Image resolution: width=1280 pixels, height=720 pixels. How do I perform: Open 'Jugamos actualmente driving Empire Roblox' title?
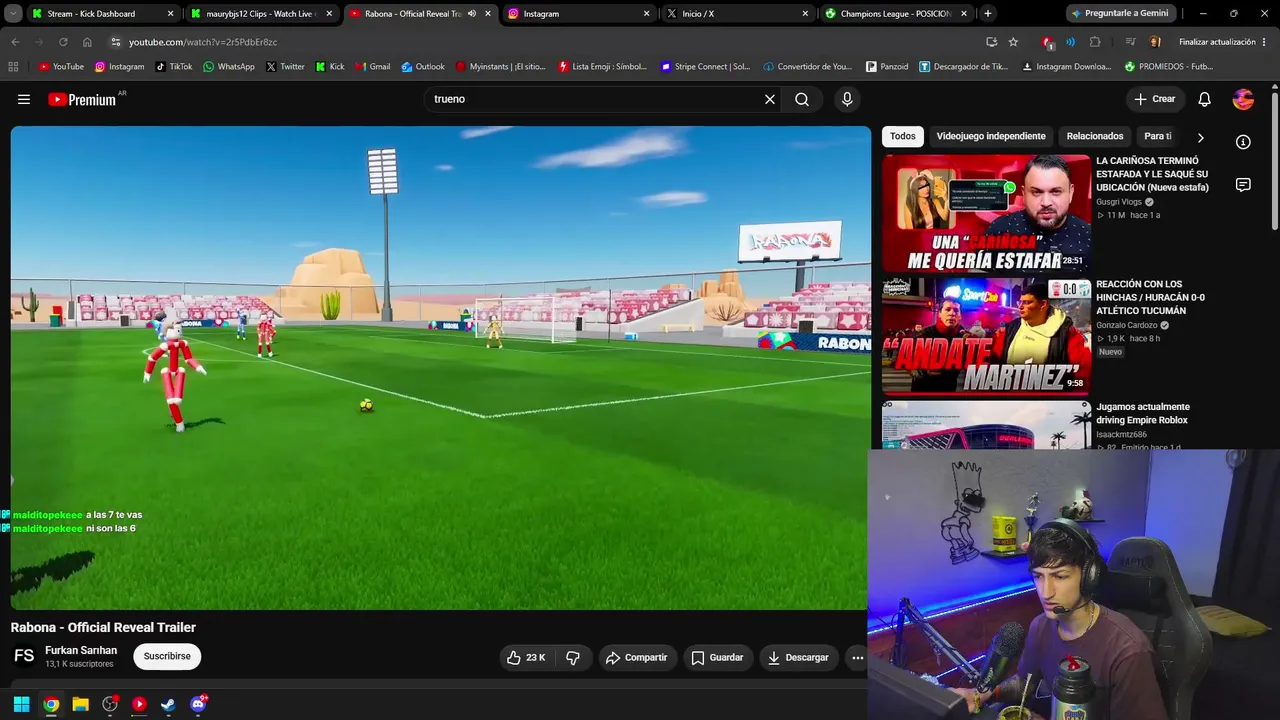pos(1143,414)
